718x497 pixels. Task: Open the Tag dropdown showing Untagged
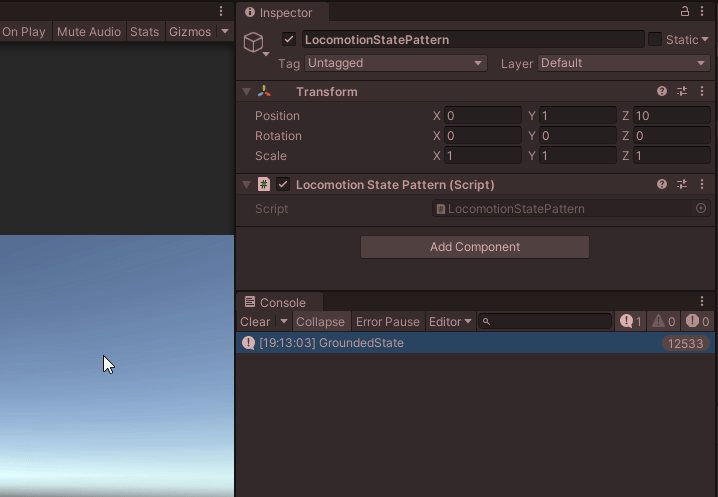[395, 63]
